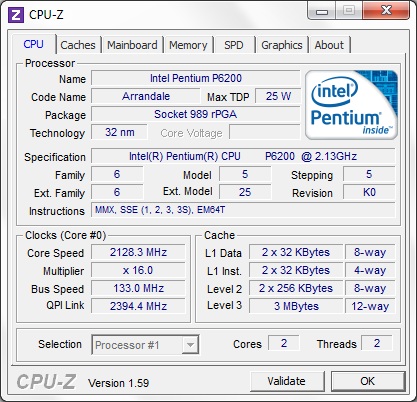
Task: Open the Mainboard tab
Action: (132, 45)
